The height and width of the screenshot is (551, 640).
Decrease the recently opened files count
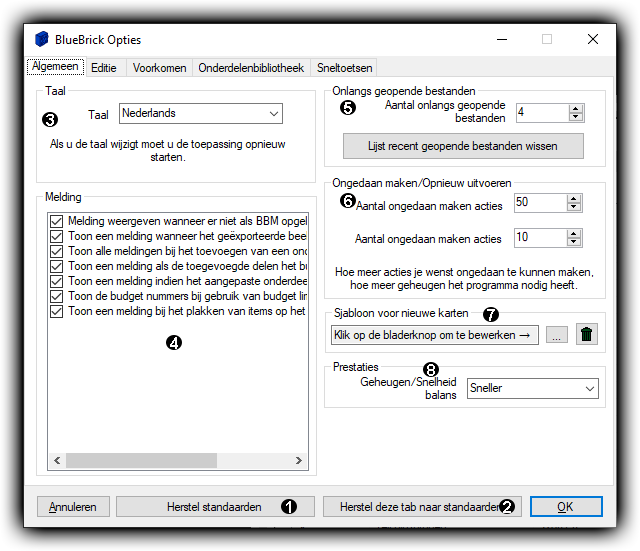pyautogui.click(x=576, y=117)
